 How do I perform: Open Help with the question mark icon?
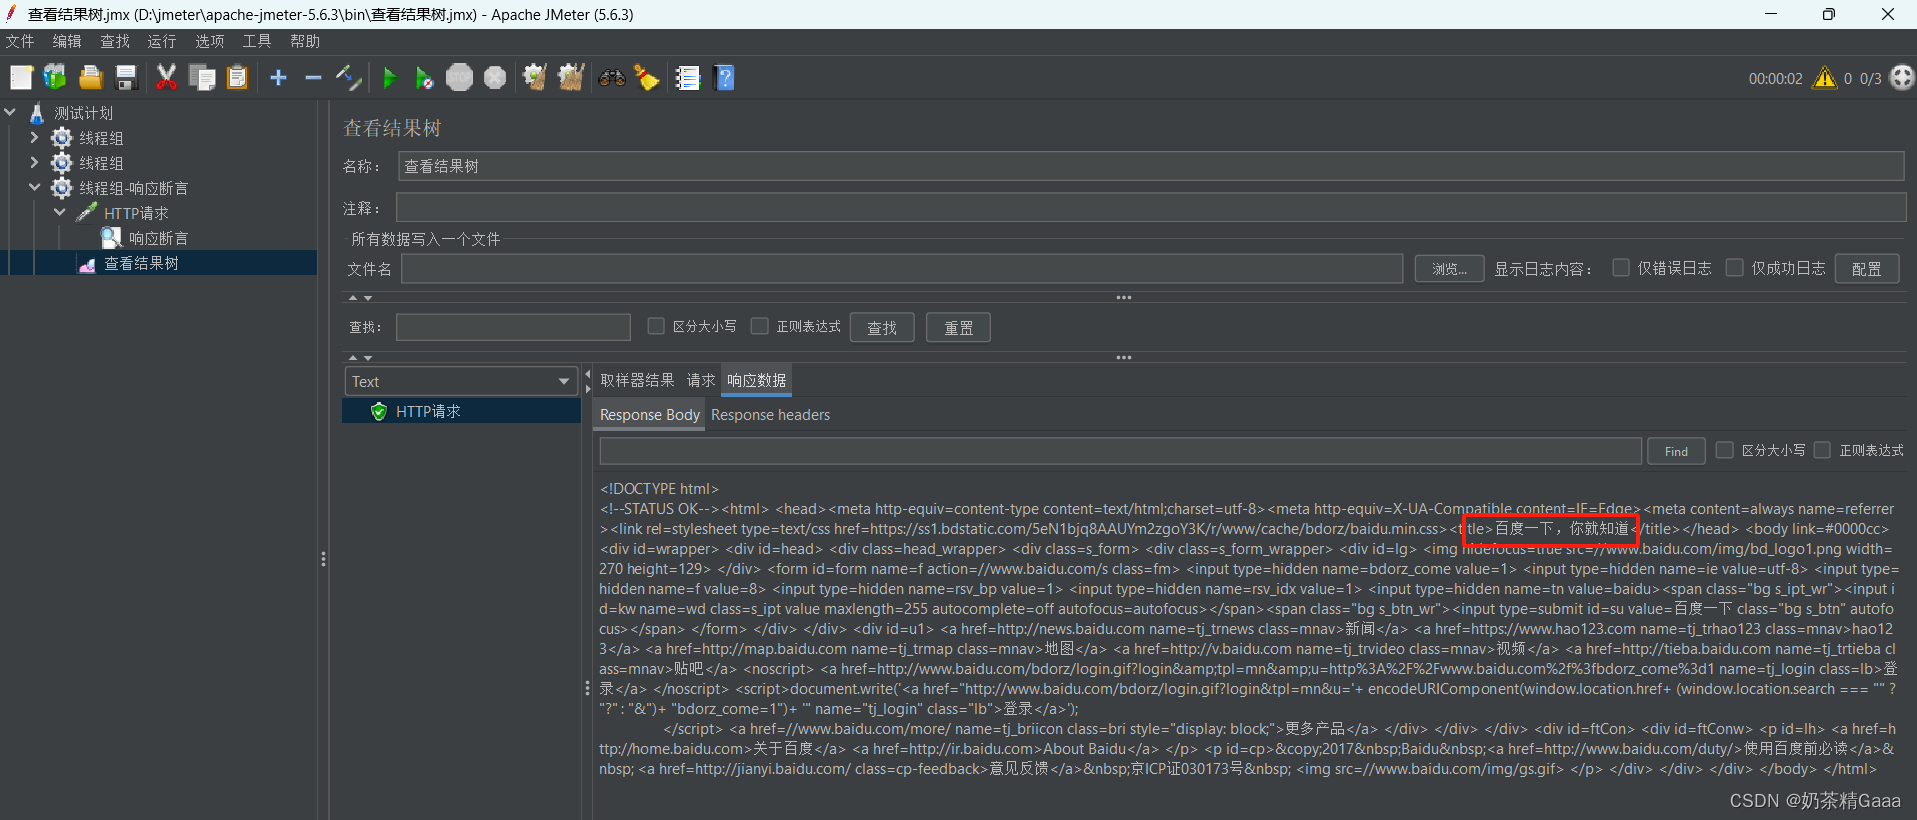[x=725, y=78]
